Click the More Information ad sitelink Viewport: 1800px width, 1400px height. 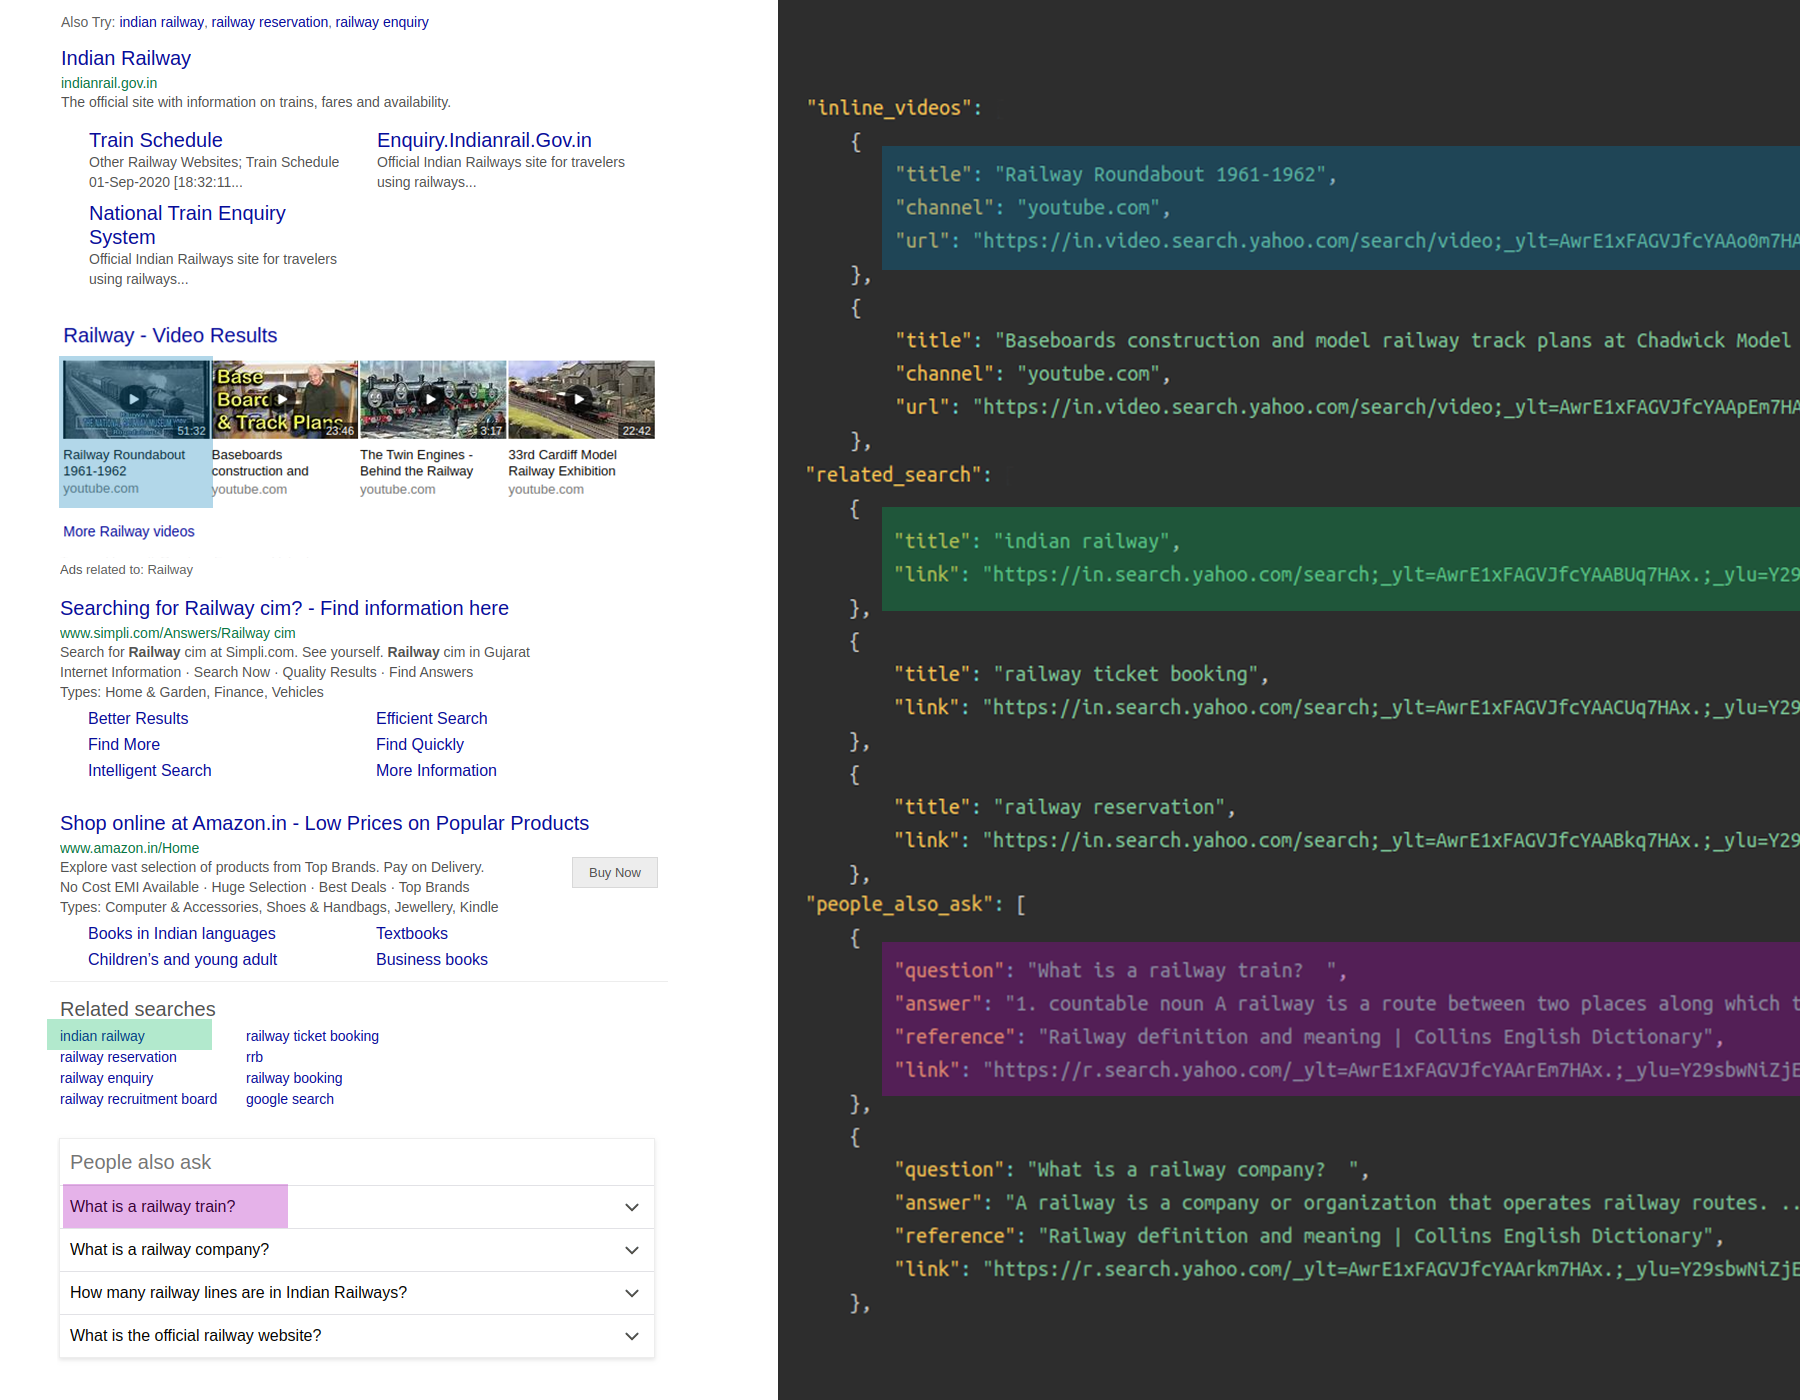(436, 770)
